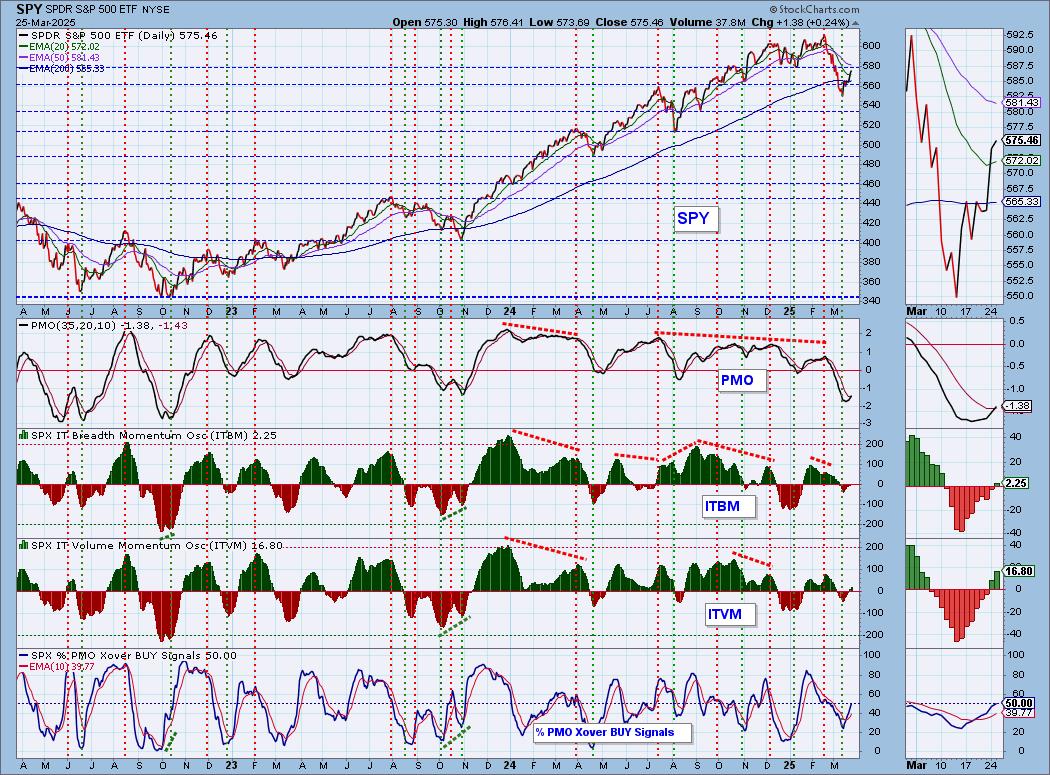Click the High 576.41 value

(x=494, y=22)
